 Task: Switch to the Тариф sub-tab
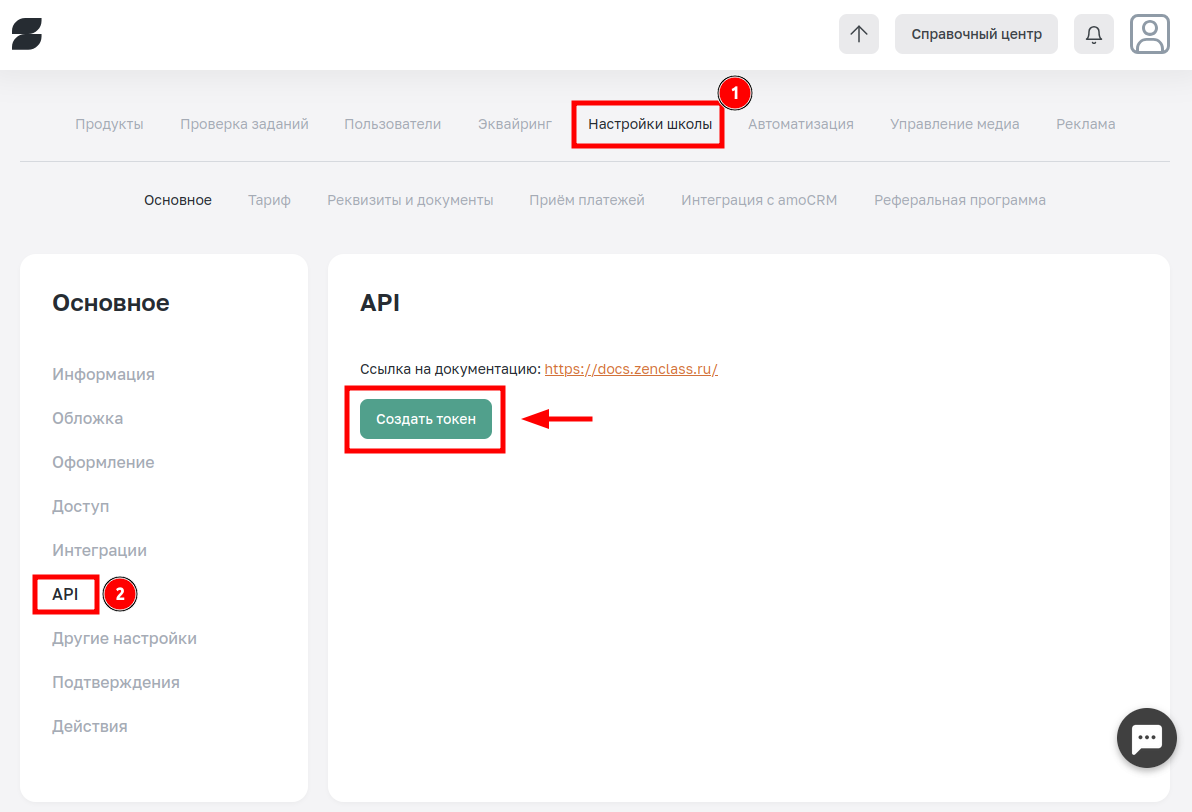269,200
